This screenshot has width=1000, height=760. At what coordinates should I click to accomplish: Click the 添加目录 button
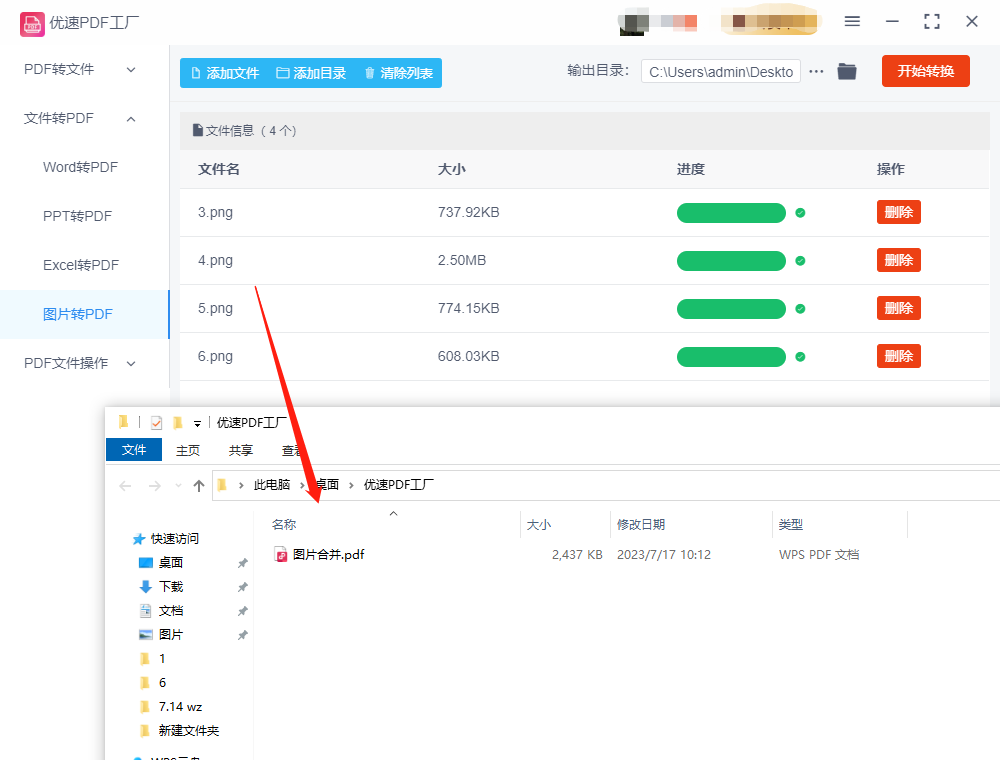point(311,73)
